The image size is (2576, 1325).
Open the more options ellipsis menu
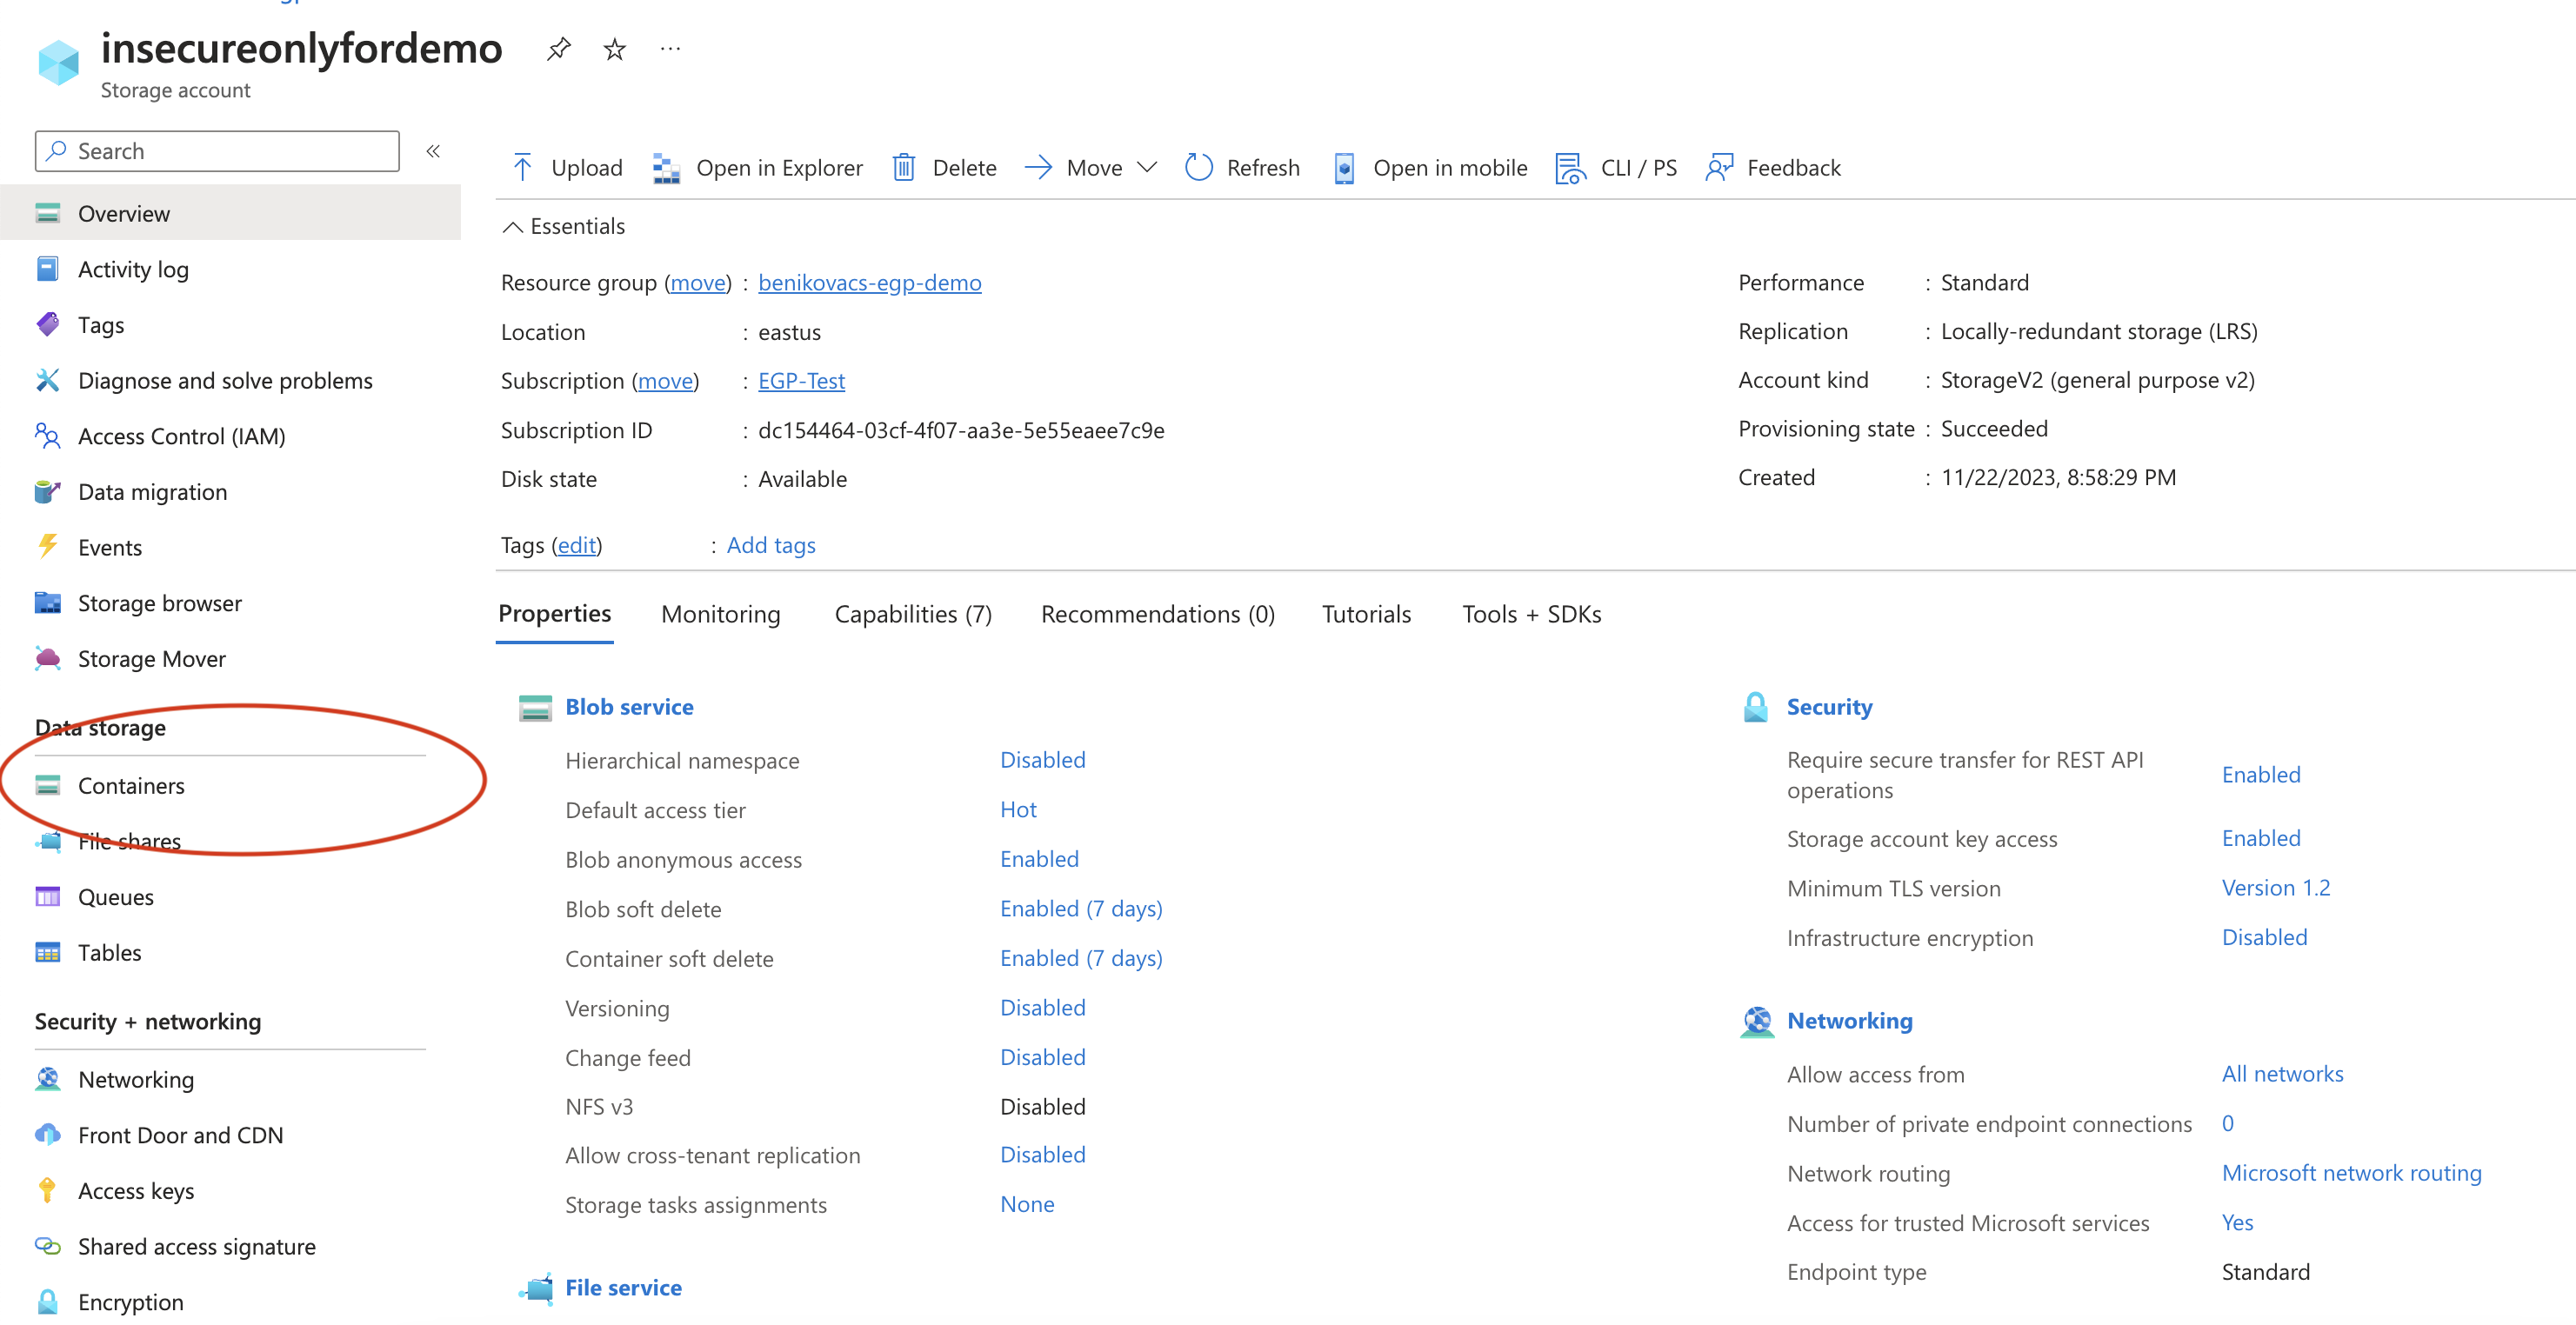(670, 48)
